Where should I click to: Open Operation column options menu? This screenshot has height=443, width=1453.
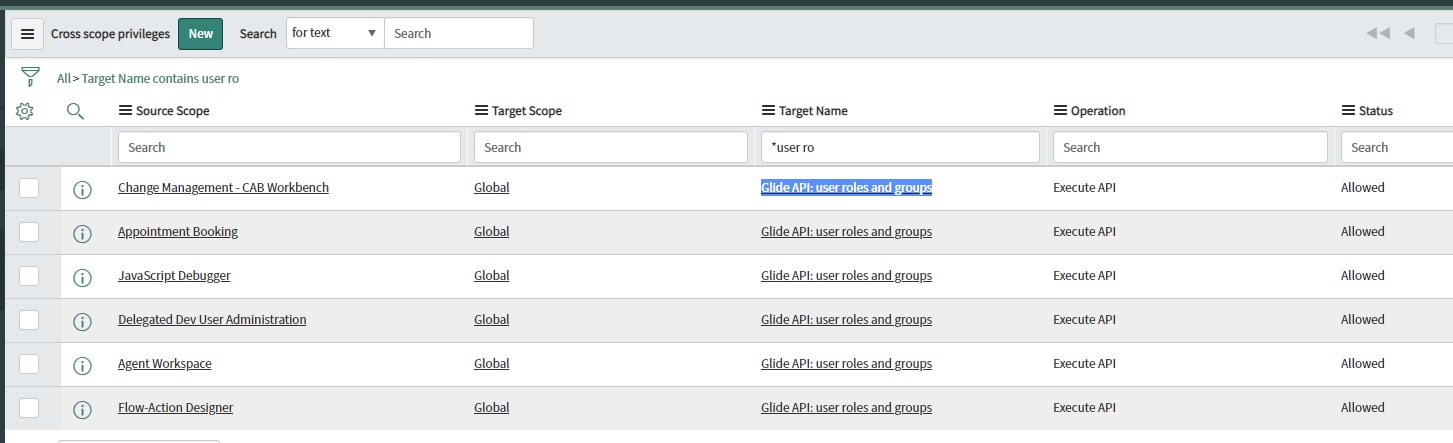(1060, 111)
